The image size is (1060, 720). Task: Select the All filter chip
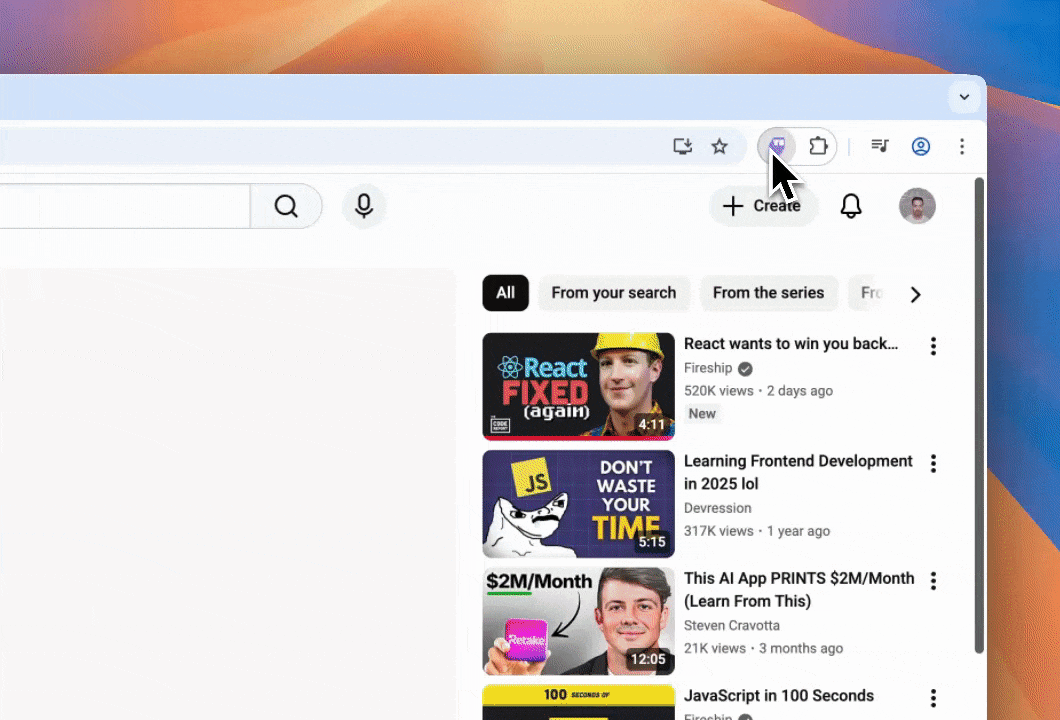505,293
